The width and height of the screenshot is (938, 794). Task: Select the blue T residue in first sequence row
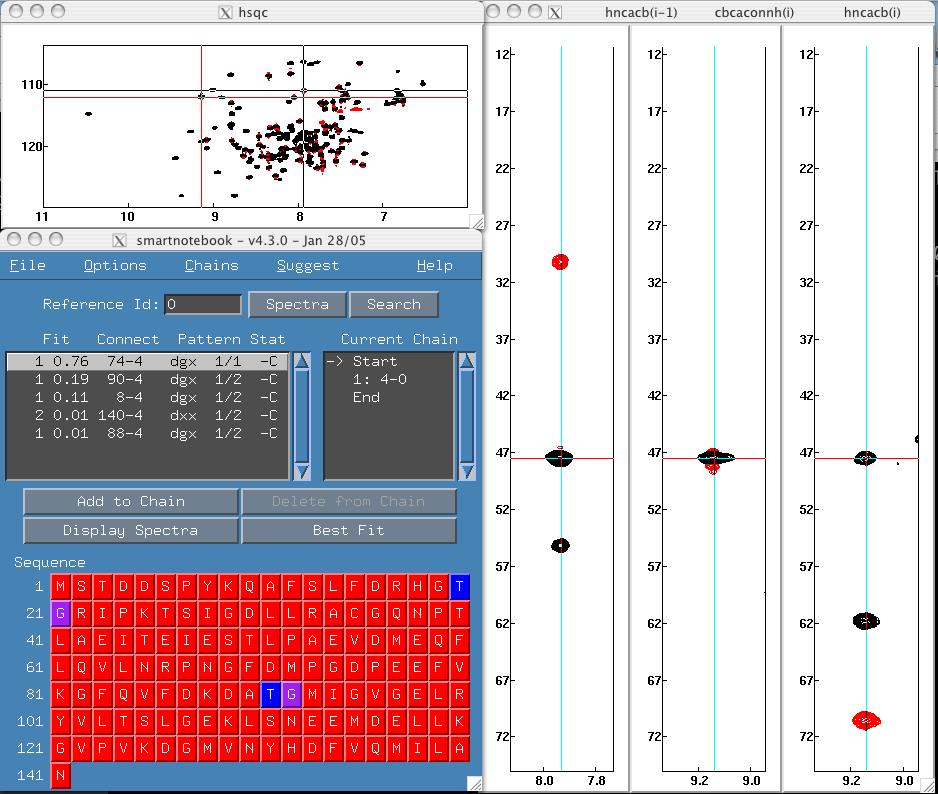click(x=459, y=586)
